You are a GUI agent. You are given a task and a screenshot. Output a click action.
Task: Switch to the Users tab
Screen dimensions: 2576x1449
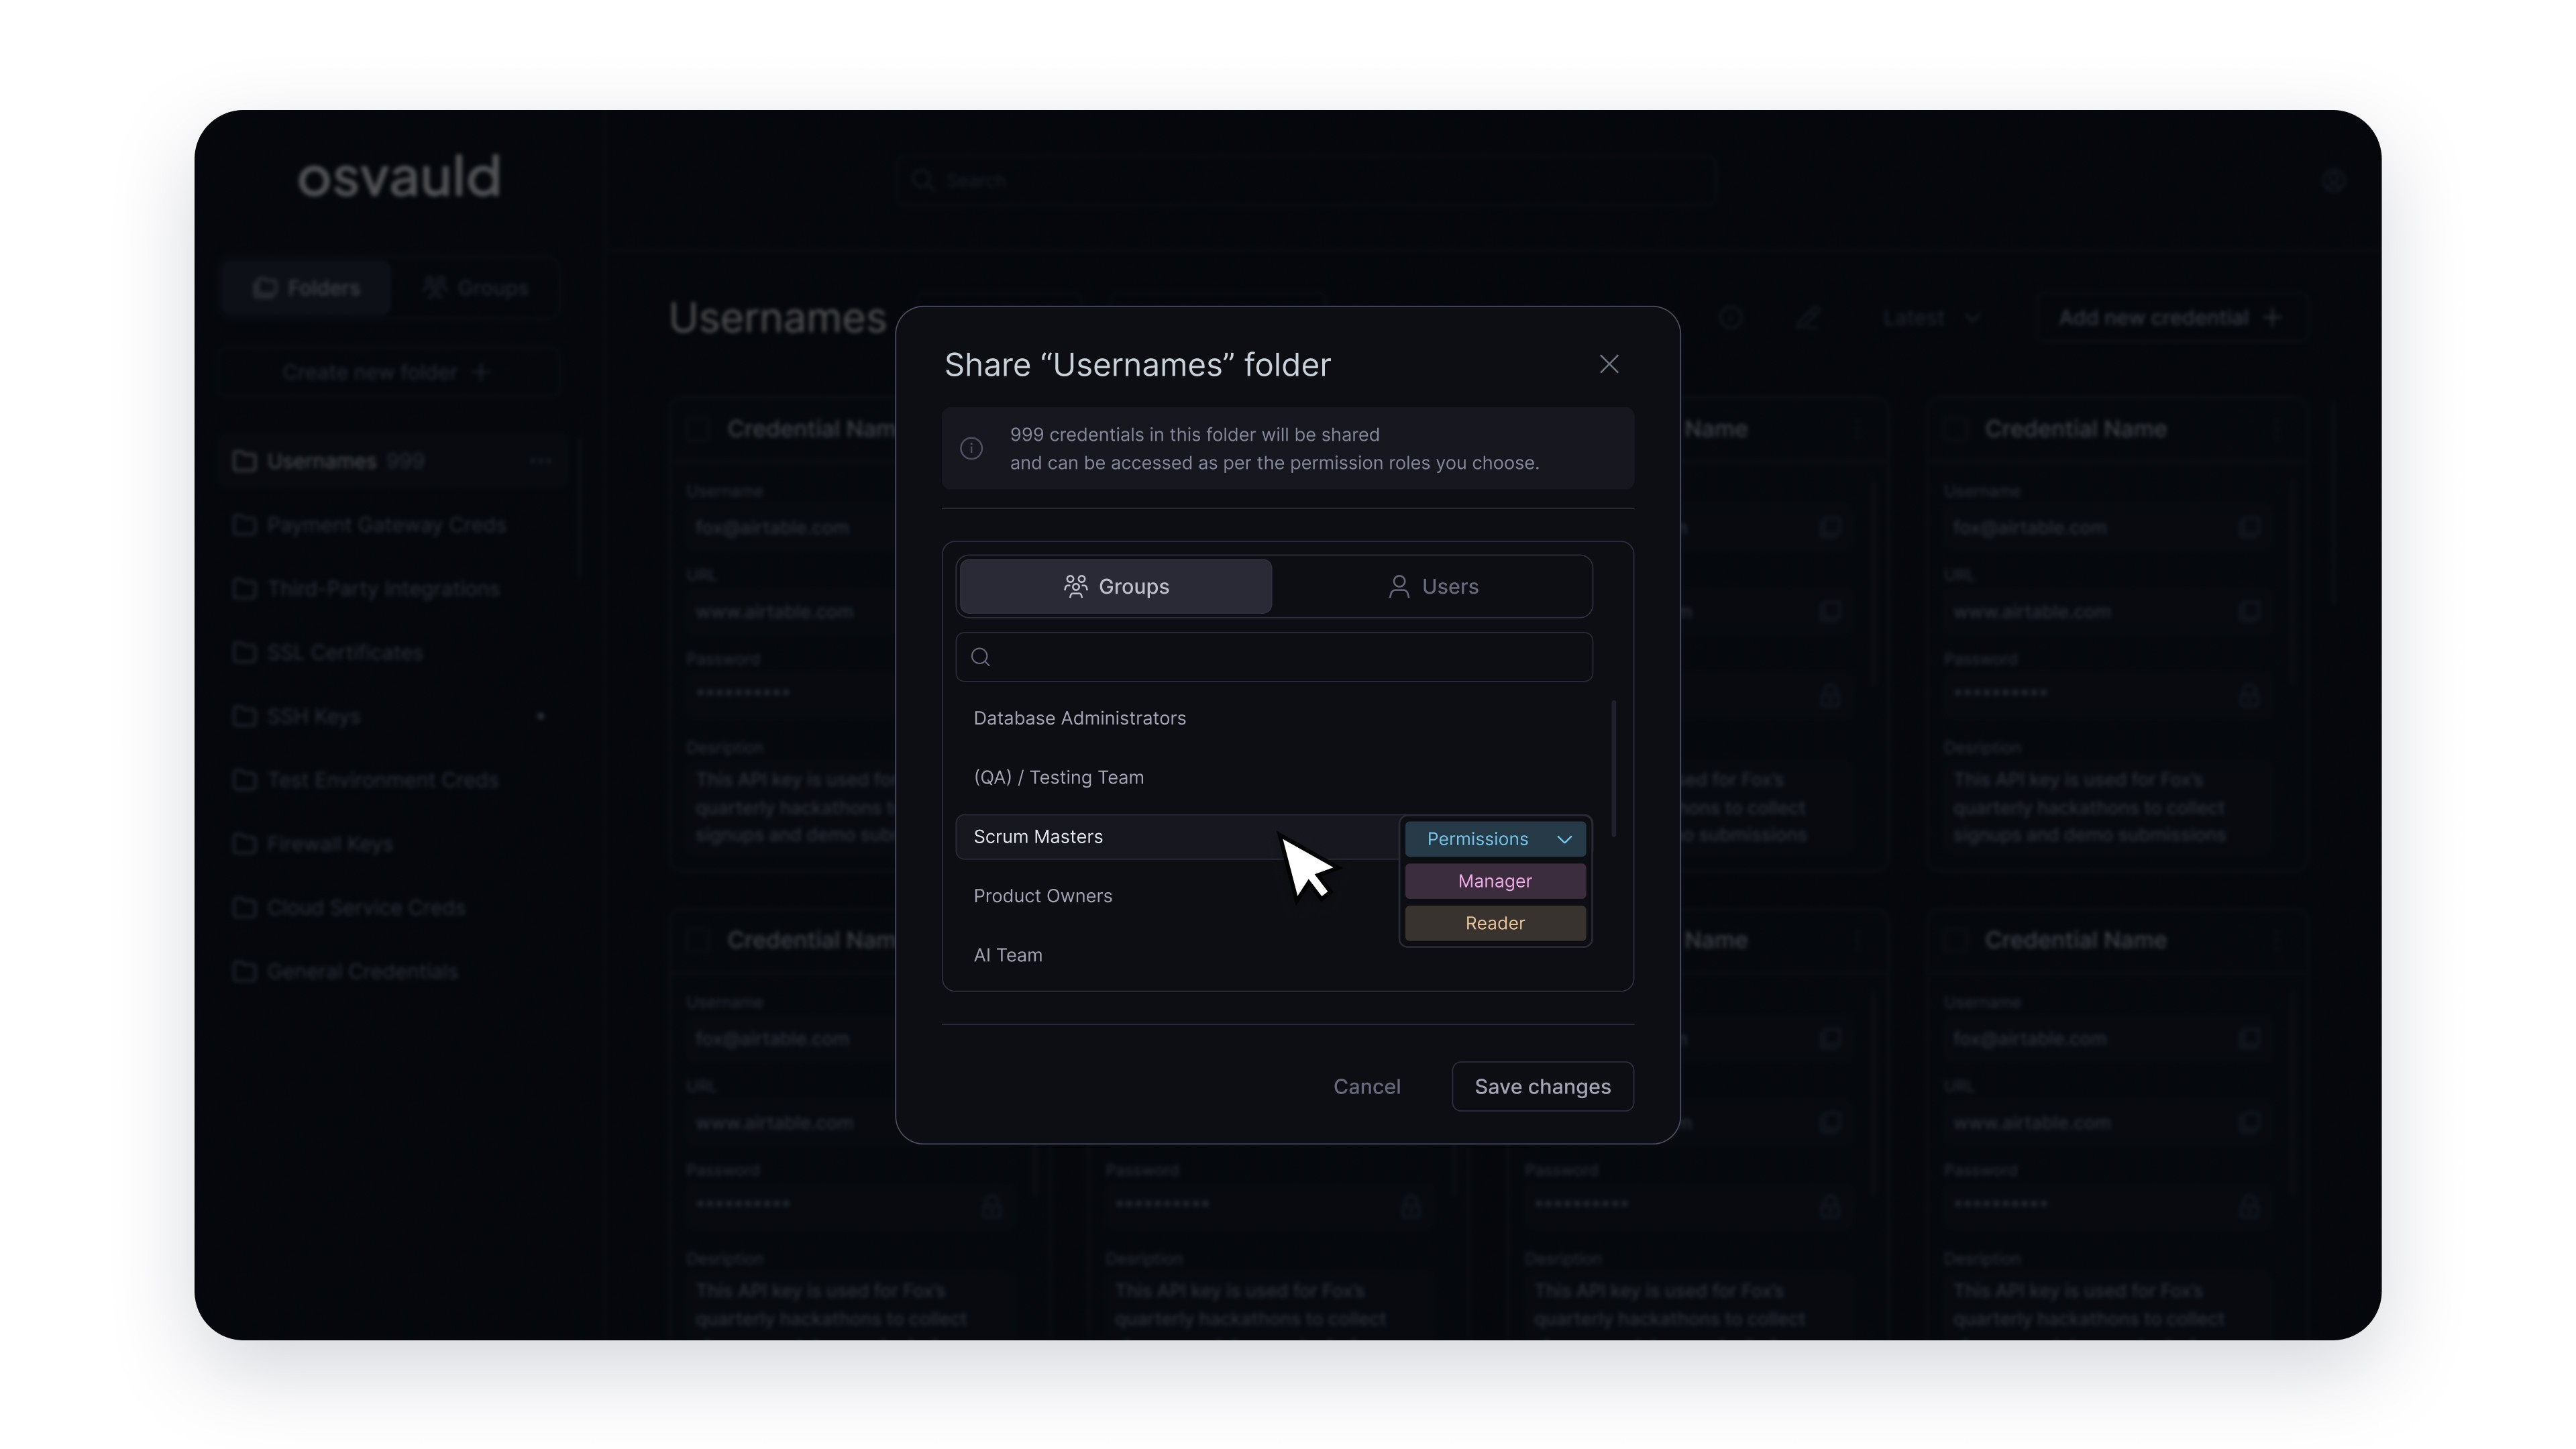pos(1432,587)
